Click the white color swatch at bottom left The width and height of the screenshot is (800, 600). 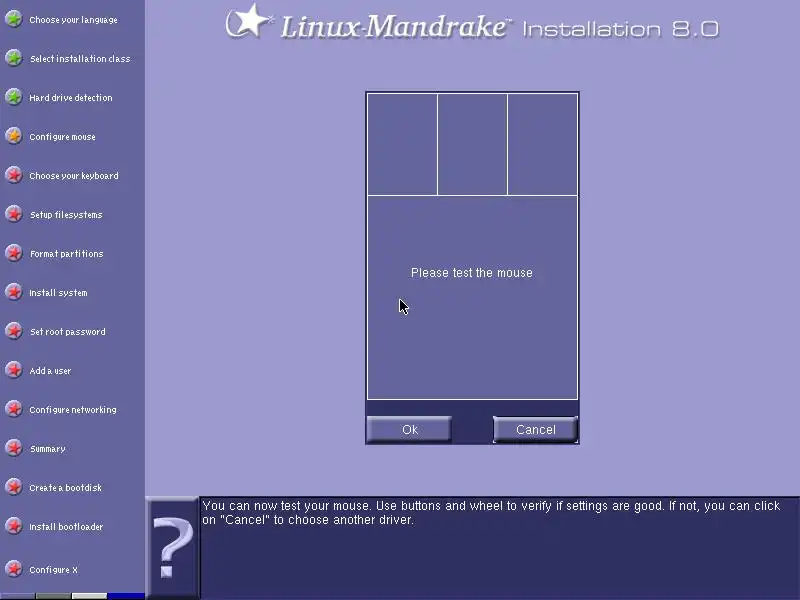click(x=89, y=596)
